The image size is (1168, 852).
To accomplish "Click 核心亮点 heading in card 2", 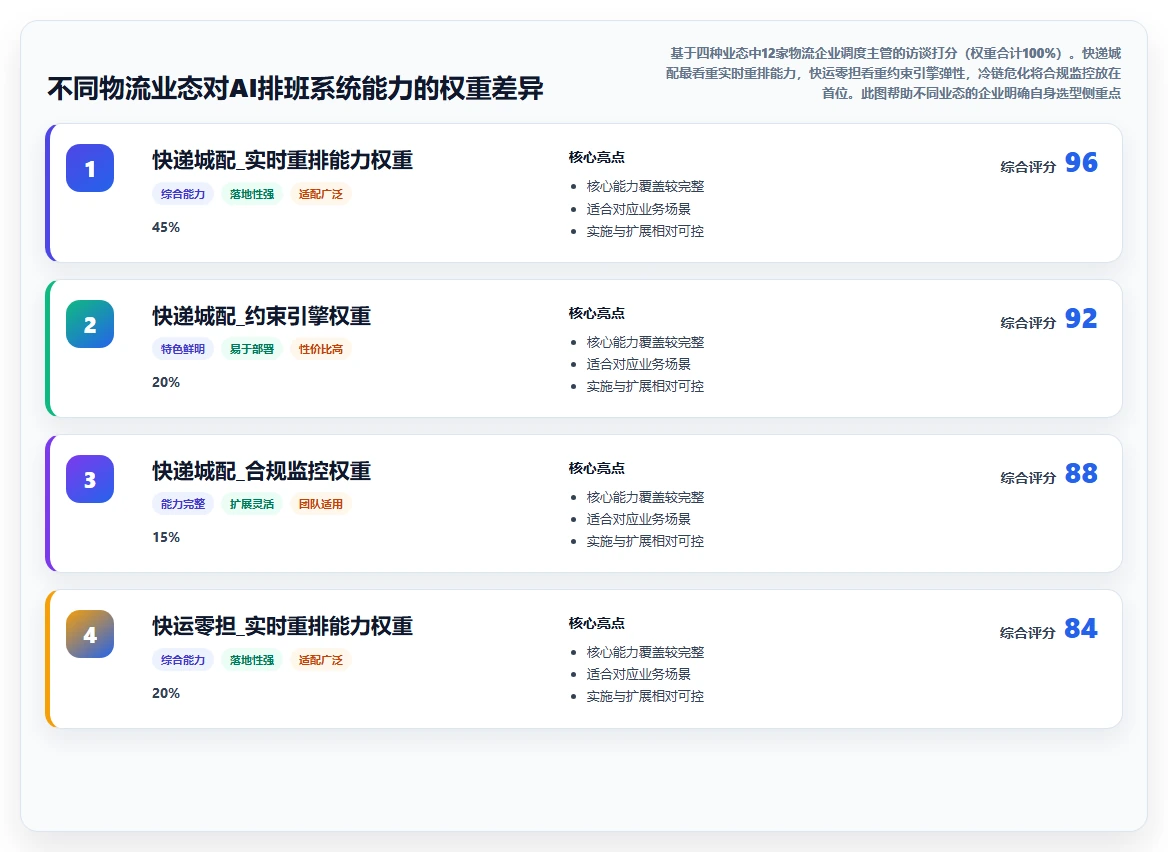I will [597, 313].
